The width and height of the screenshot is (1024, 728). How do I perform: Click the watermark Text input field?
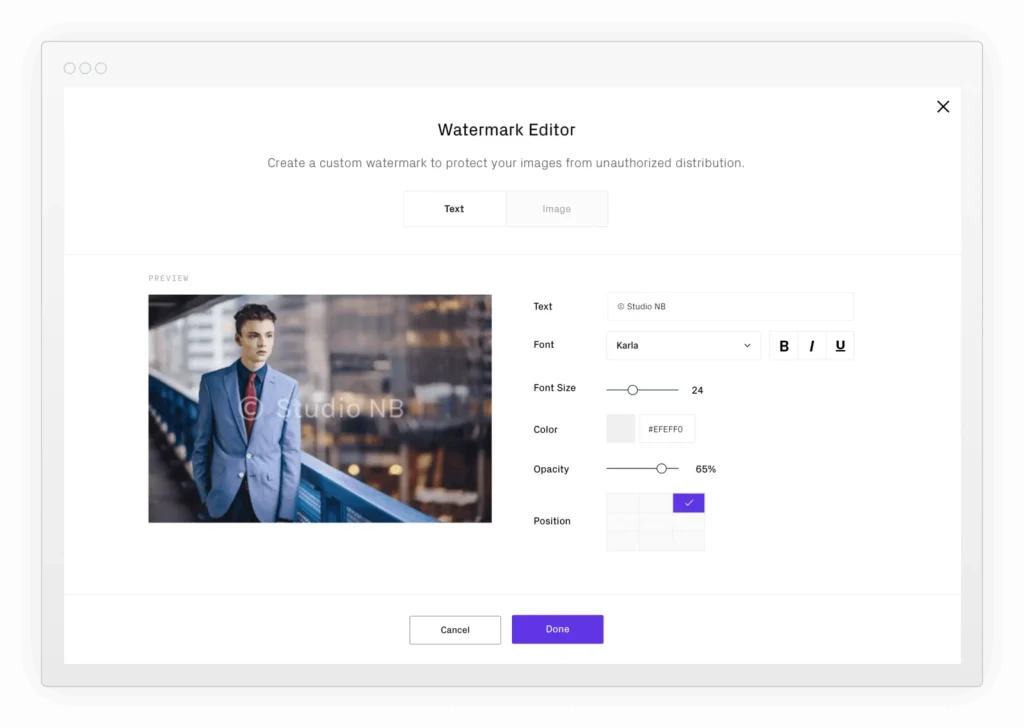[730, 307]
